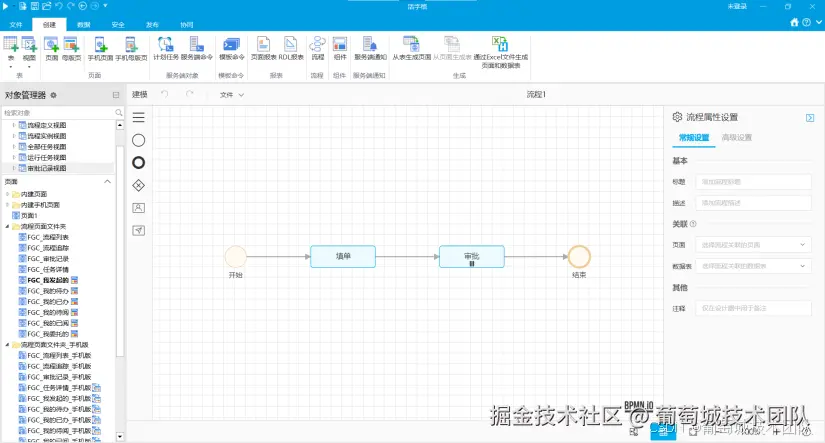Screen dimensions: 825x443
Task: Open the 文件 dropdown in modeling toolbar
Action: click(232, 95)
